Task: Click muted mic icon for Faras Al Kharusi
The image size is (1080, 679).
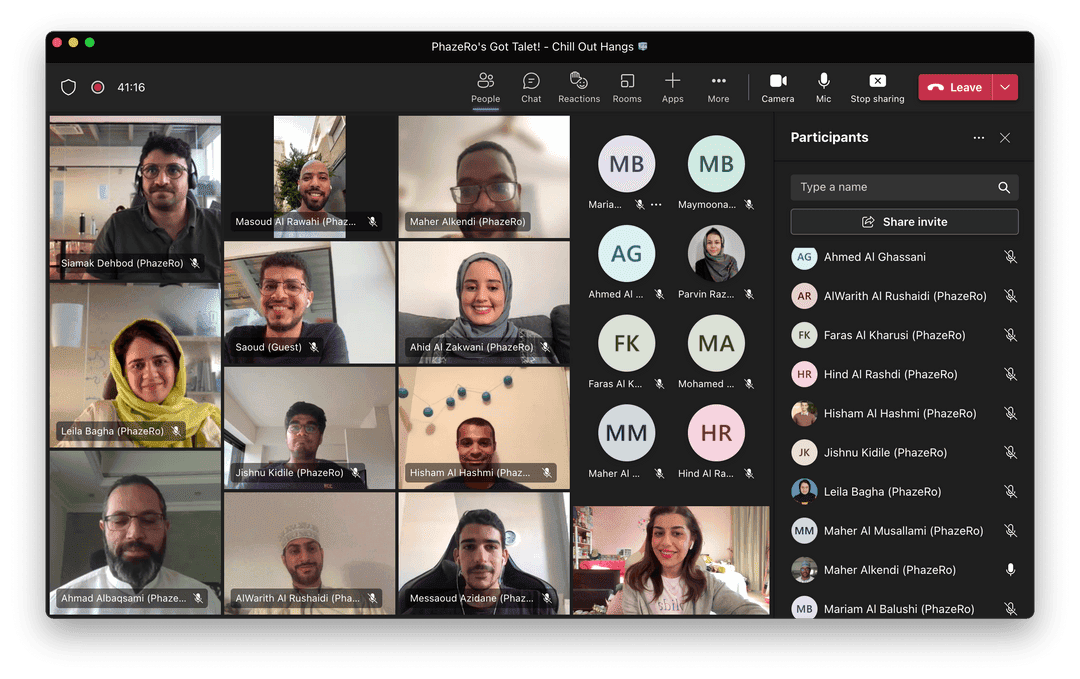Action: (x=1010, y=335)
